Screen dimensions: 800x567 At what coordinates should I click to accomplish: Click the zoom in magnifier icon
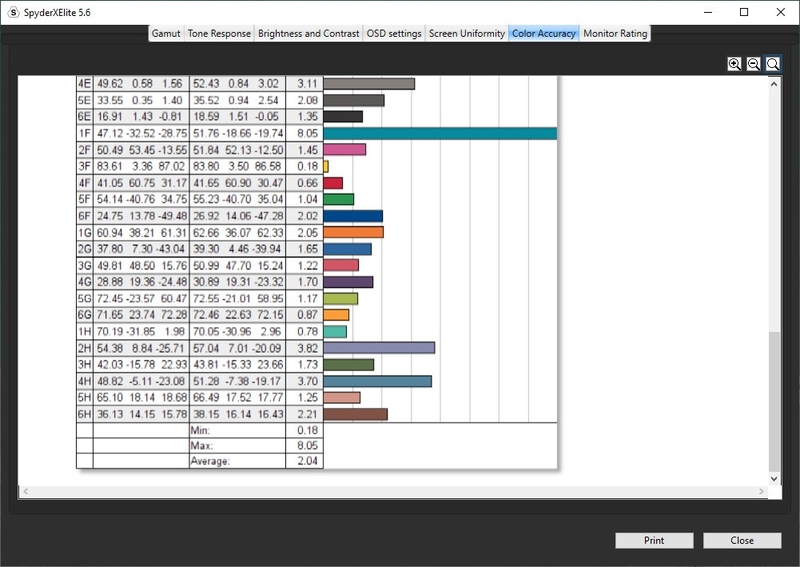click(x=734, y=64)
